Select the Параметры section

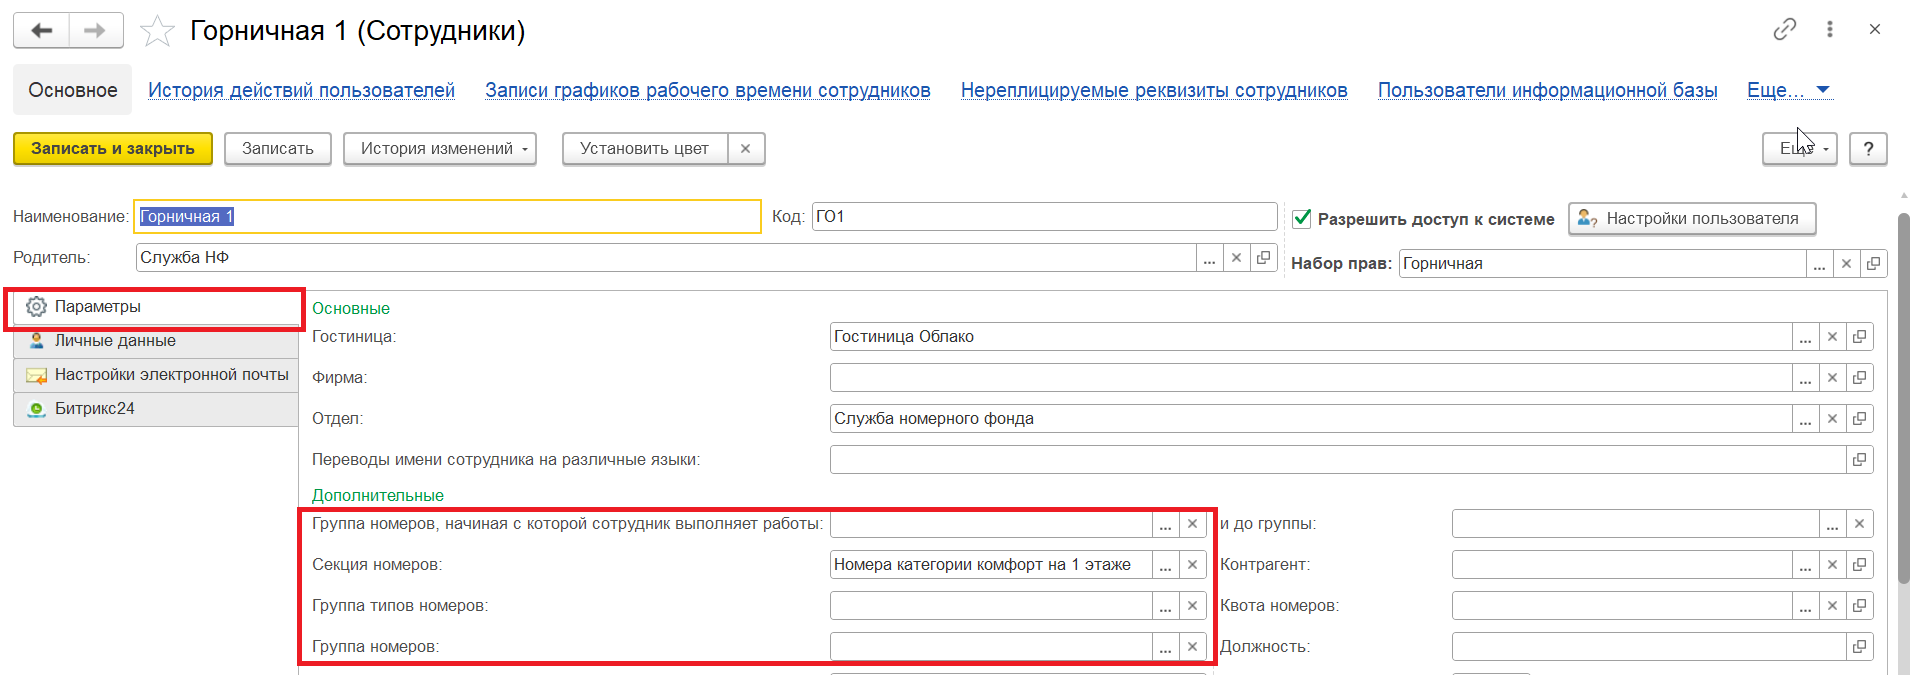coord(156,307)
